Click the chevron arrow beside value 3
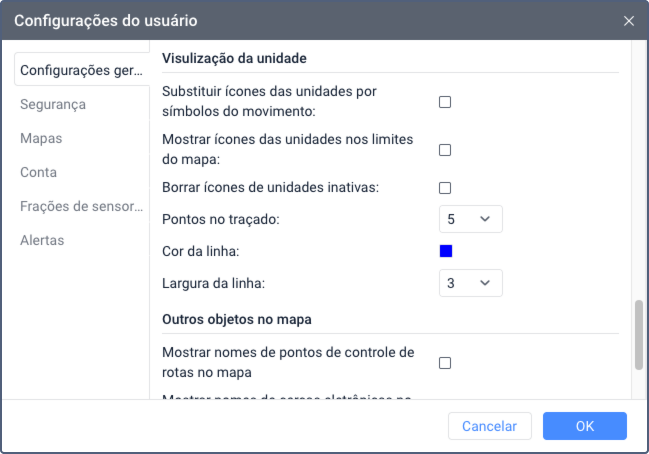The width and height of the screenshot is (649, 454). (485, 283)
